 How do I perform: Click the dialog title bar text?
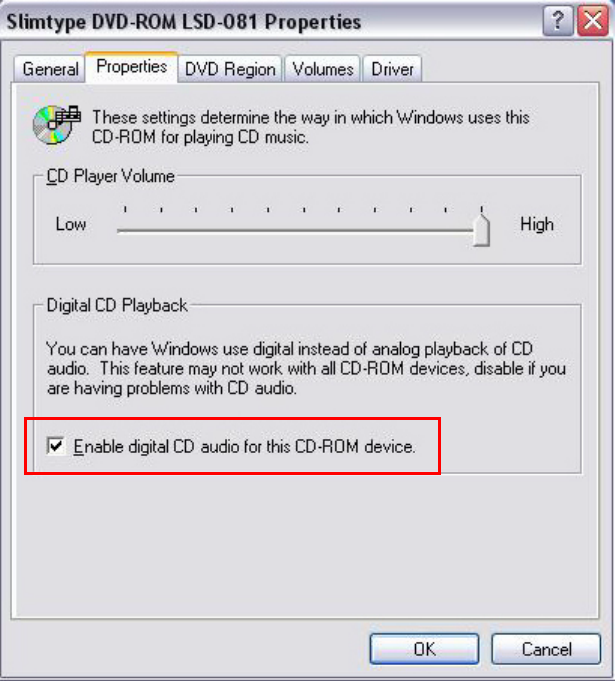184,22
